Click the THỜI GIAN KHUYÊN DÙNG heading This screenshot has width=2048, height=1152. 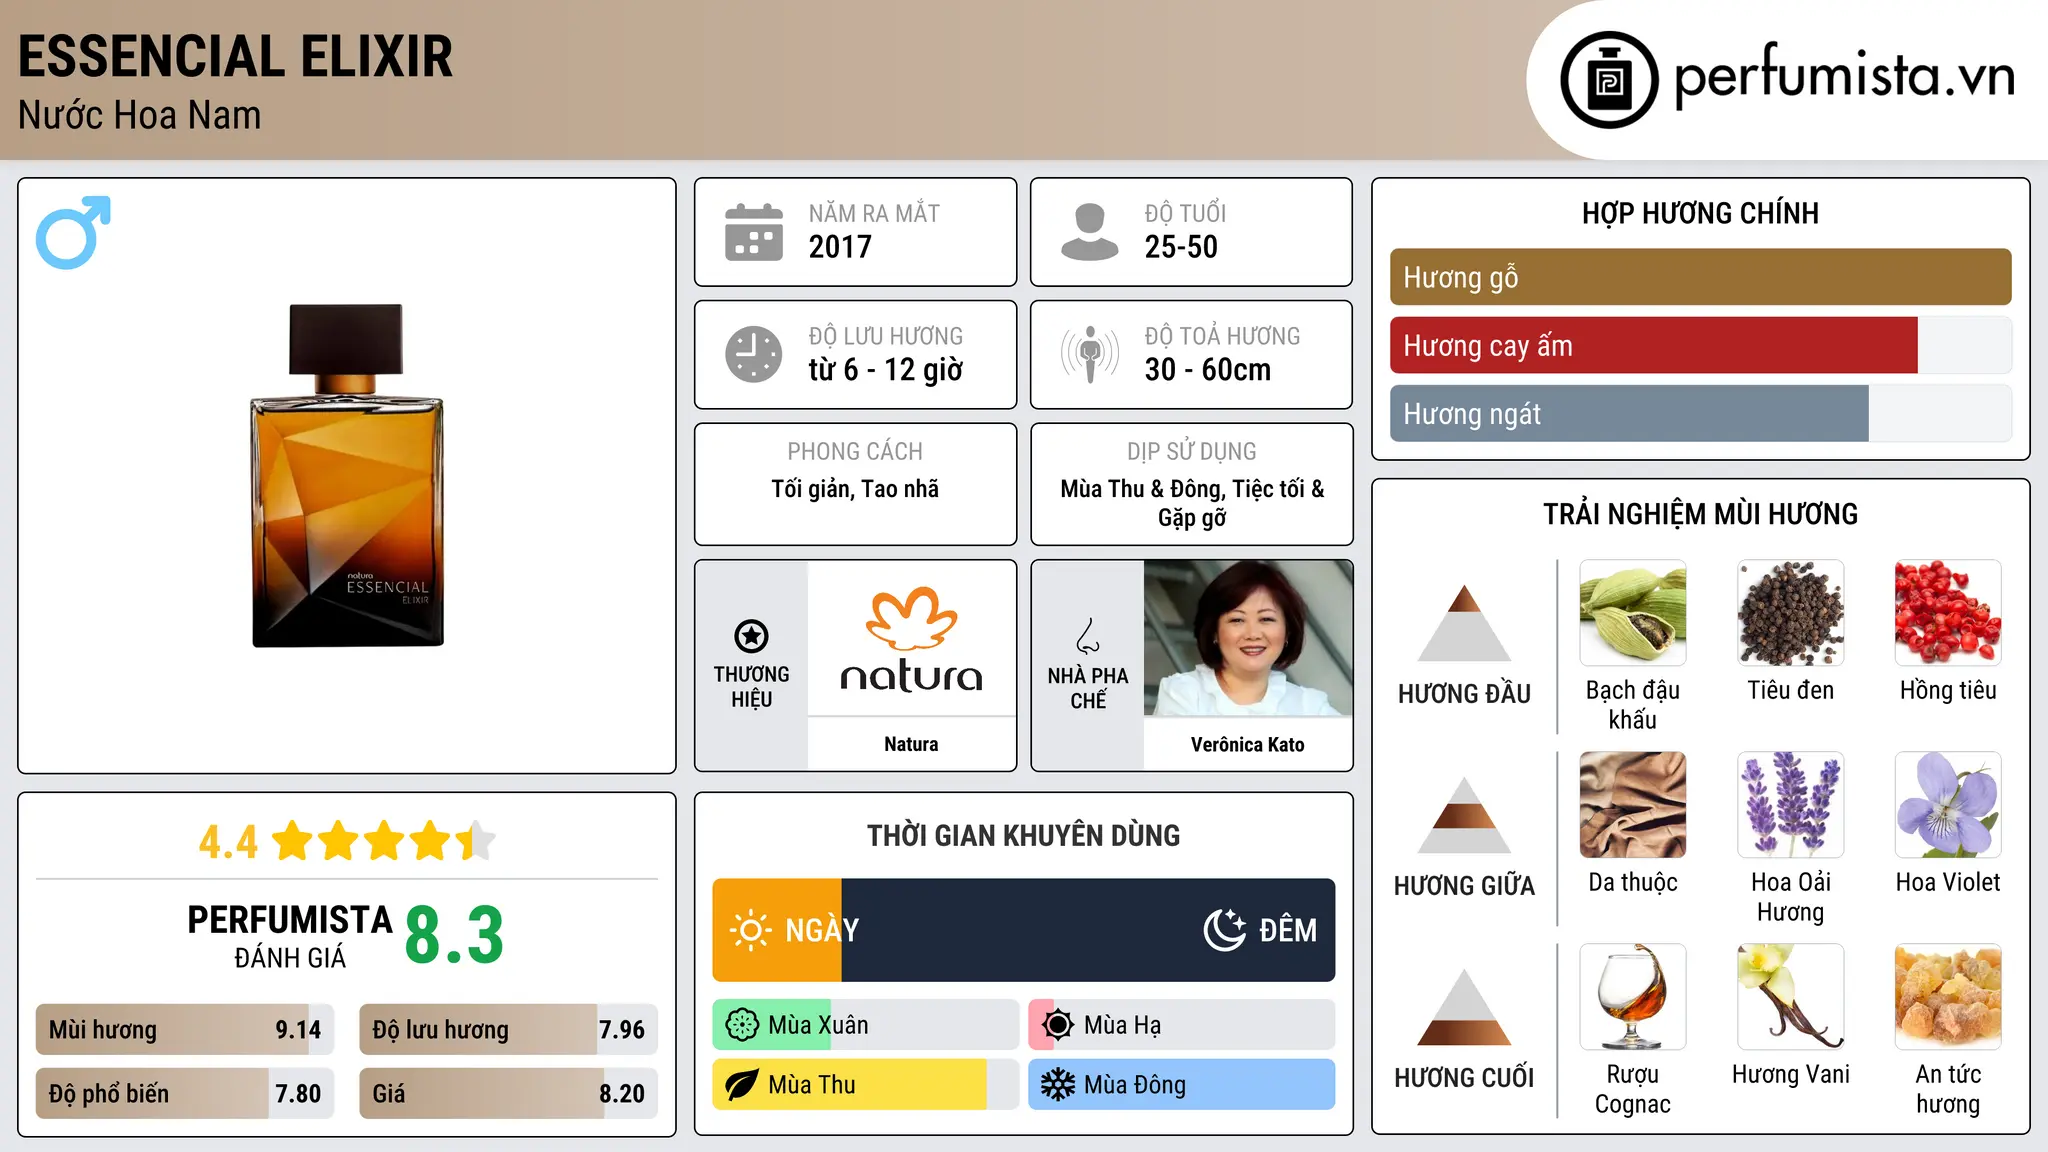tap(1024, 835)
